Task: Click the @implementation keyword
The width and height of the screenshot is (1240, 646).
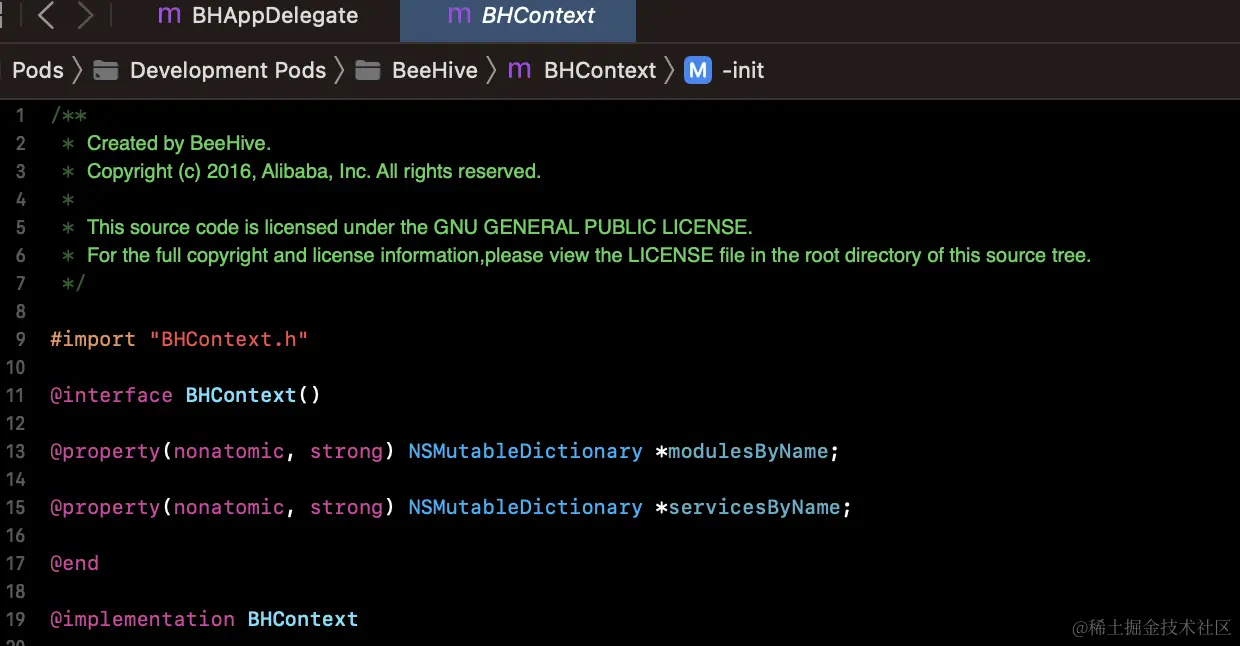Action: click(x=143, y=619)
